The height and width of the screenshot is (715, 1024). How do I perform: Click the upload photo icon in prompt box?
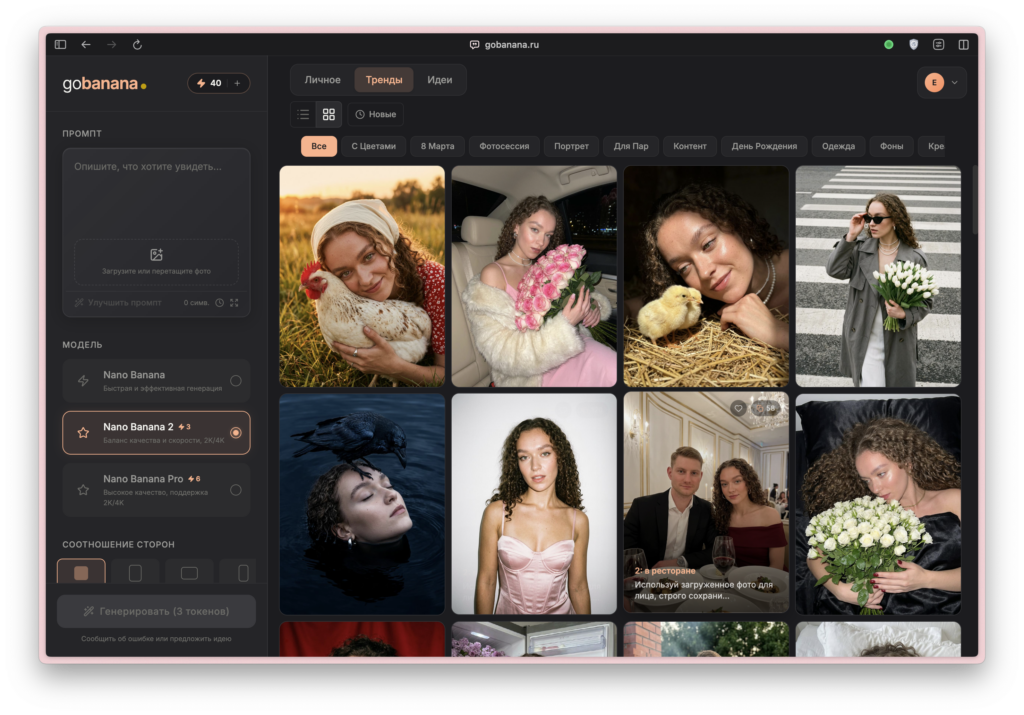point(156,255)
